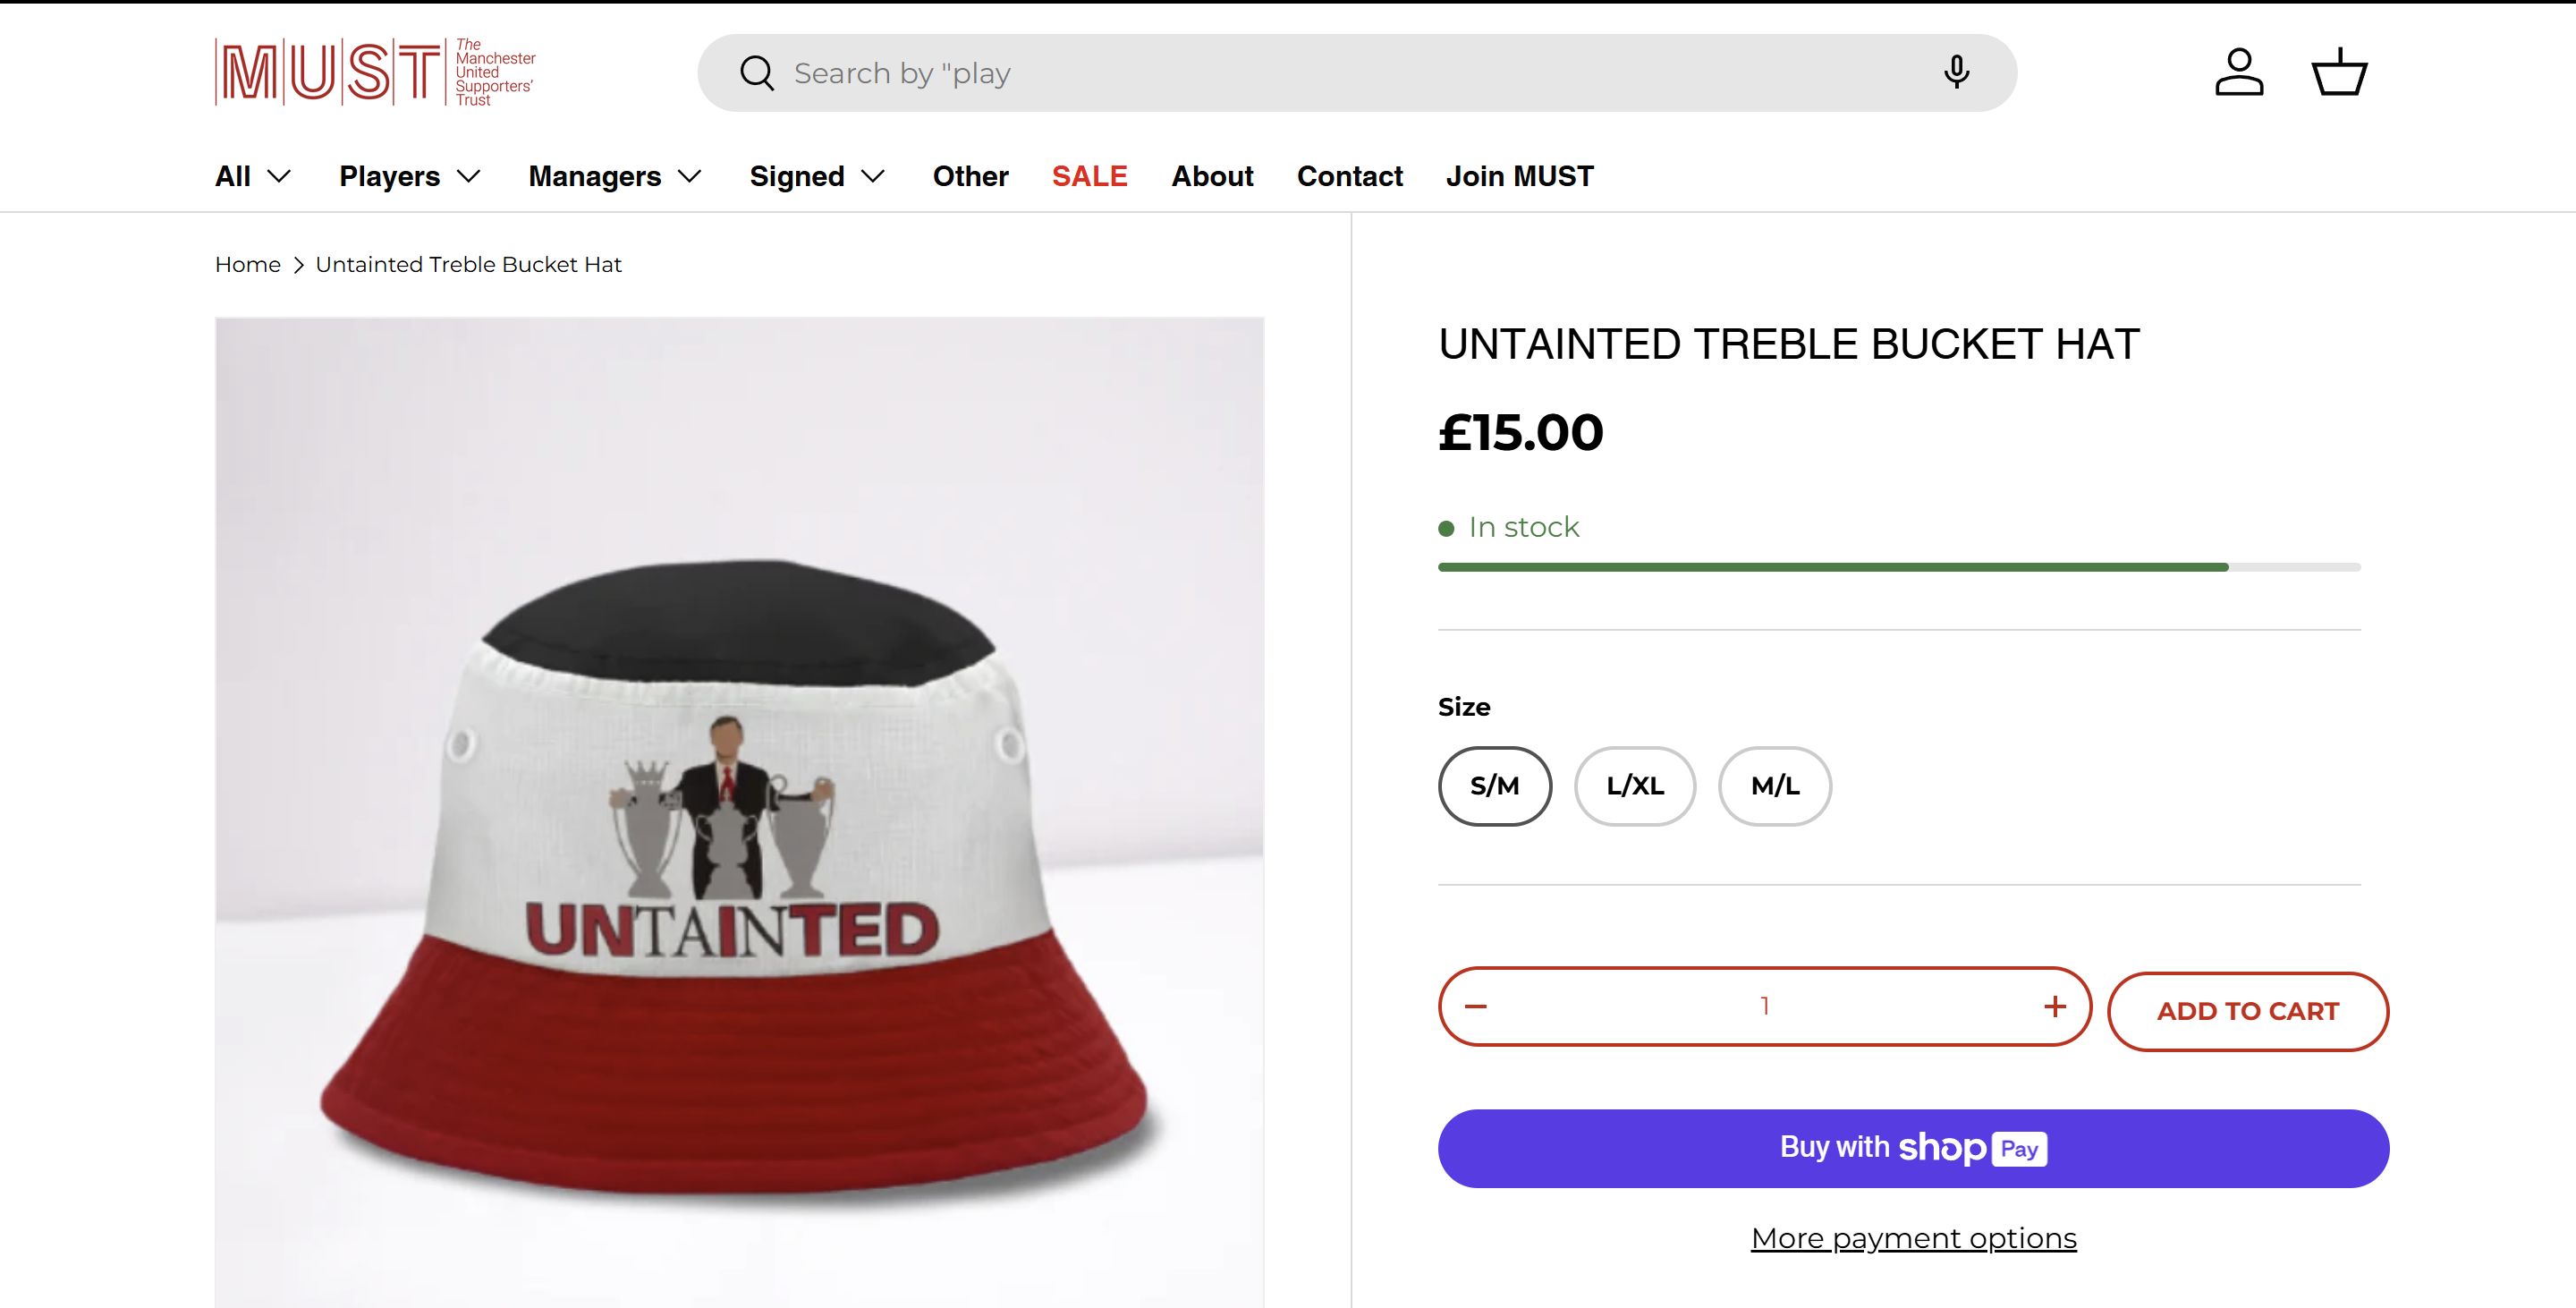Select size S/M option
The image size is (2576, 1308).
(x=1494, y=786)
